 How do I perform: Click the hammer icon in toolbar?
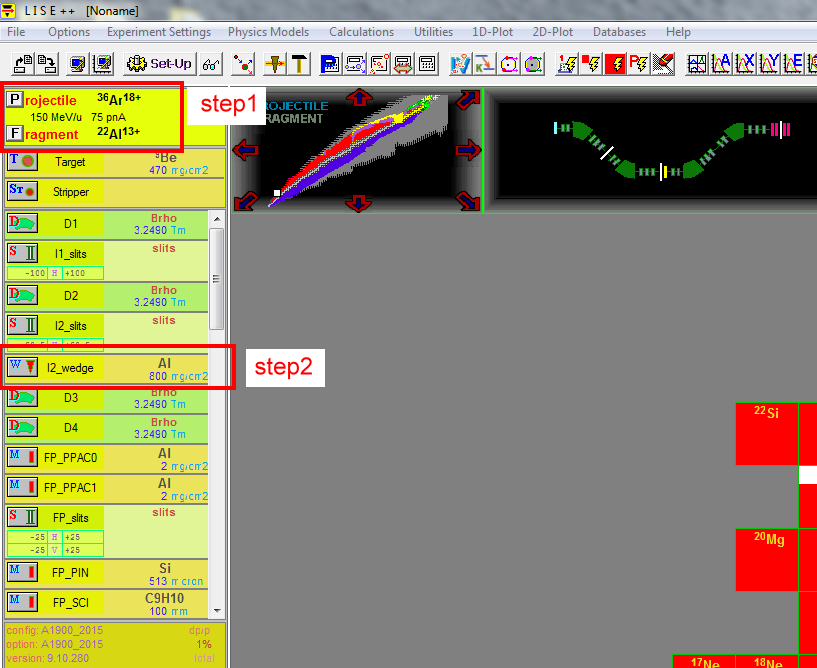pos(299,64)
